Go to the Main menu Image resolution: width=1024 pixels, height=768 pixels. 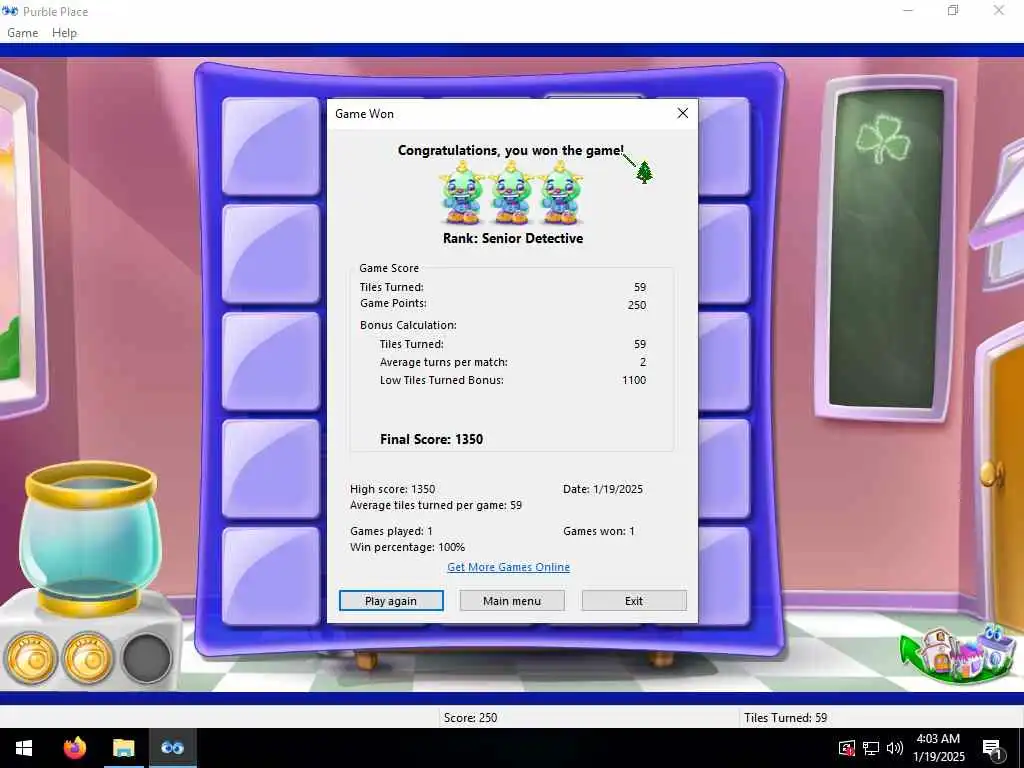[512, 601]
